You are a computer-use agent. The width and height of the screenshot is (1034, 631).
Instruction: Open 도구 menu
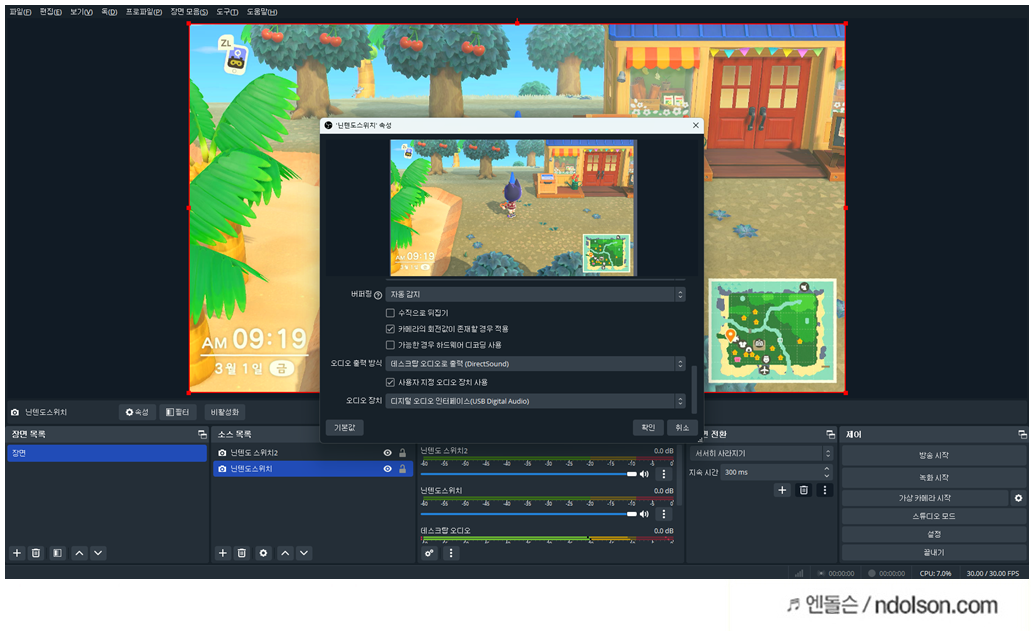[x=227, y=12]
